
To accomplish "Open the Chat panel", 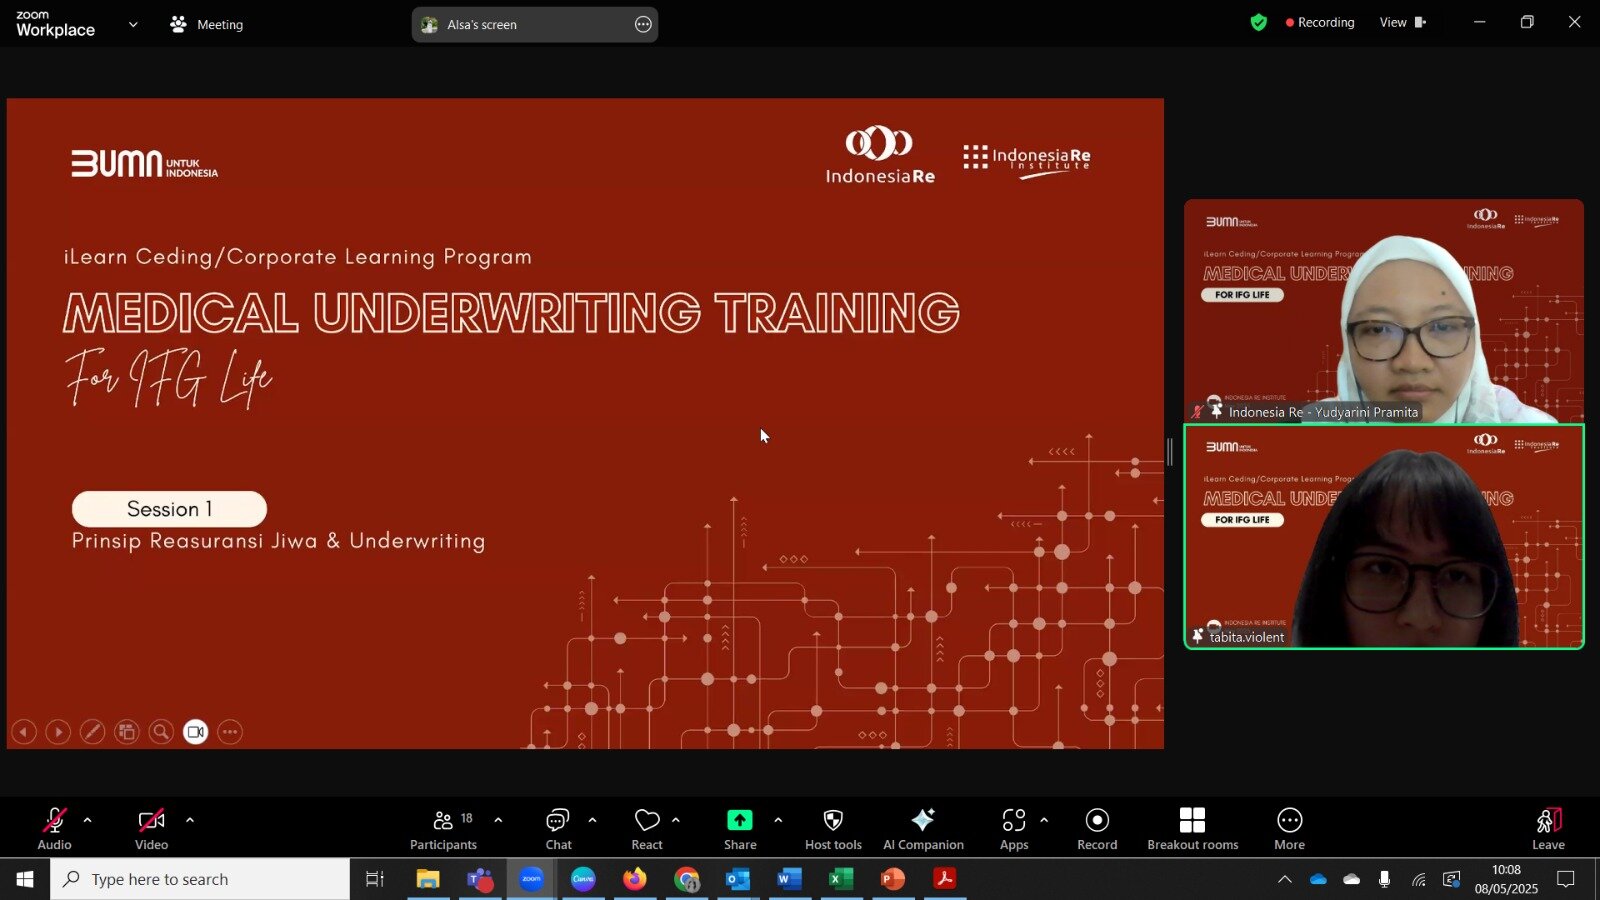I will (x=558, y=829).
